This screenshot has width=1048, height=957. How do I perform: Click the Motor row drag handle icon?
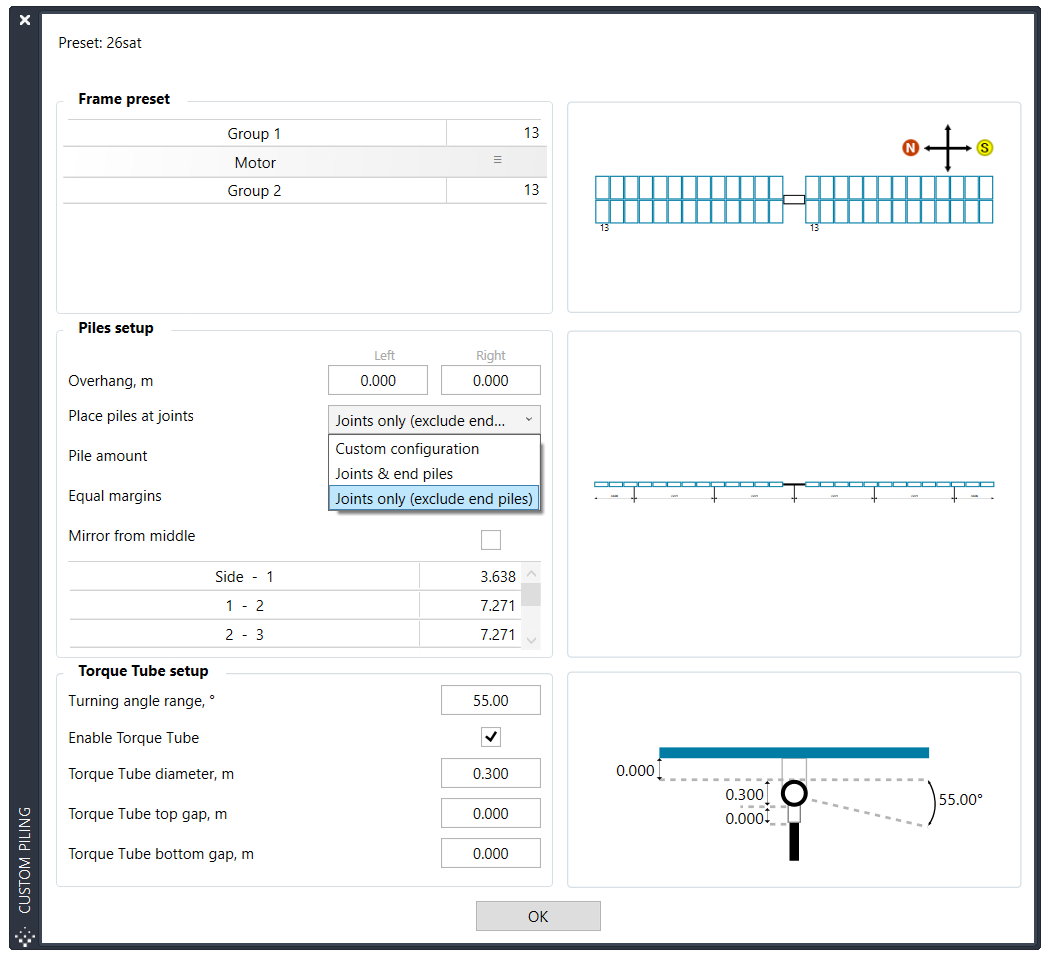[497, 160]
